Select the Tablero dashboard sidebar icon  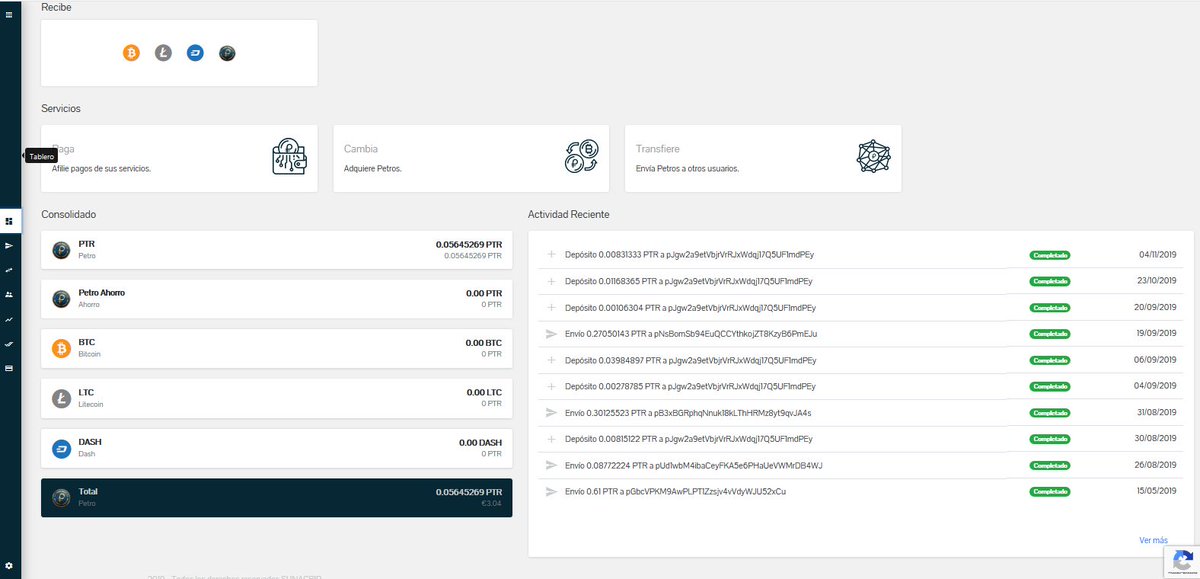9,221
